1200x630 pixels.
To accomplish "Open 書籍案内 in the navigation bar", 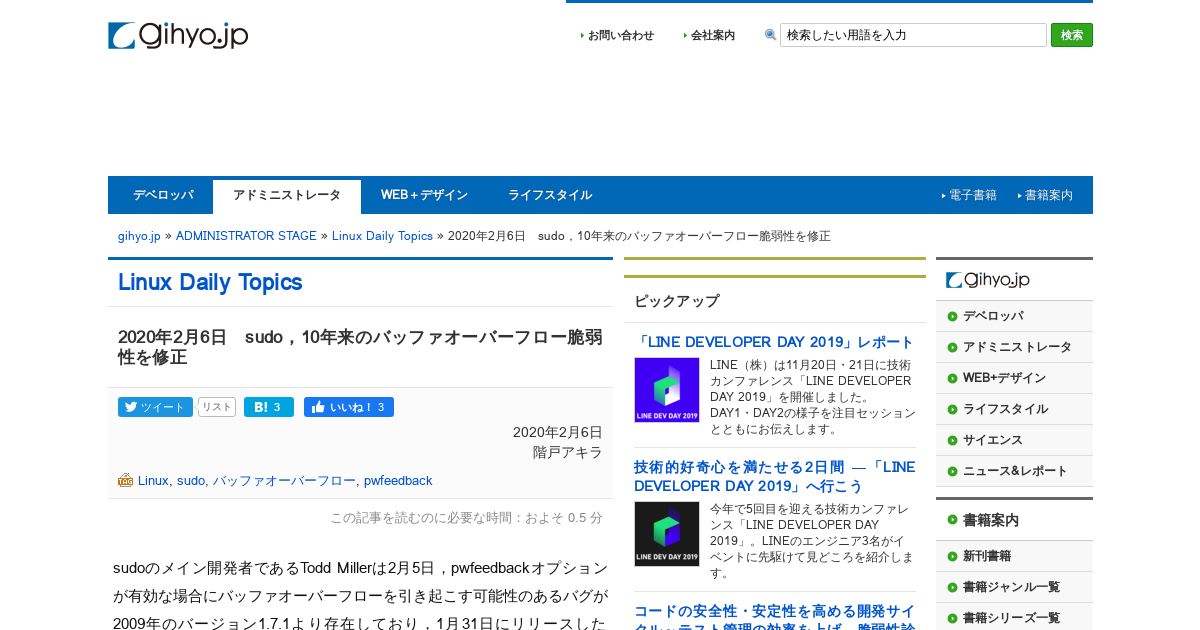I will coord(1049,195).
